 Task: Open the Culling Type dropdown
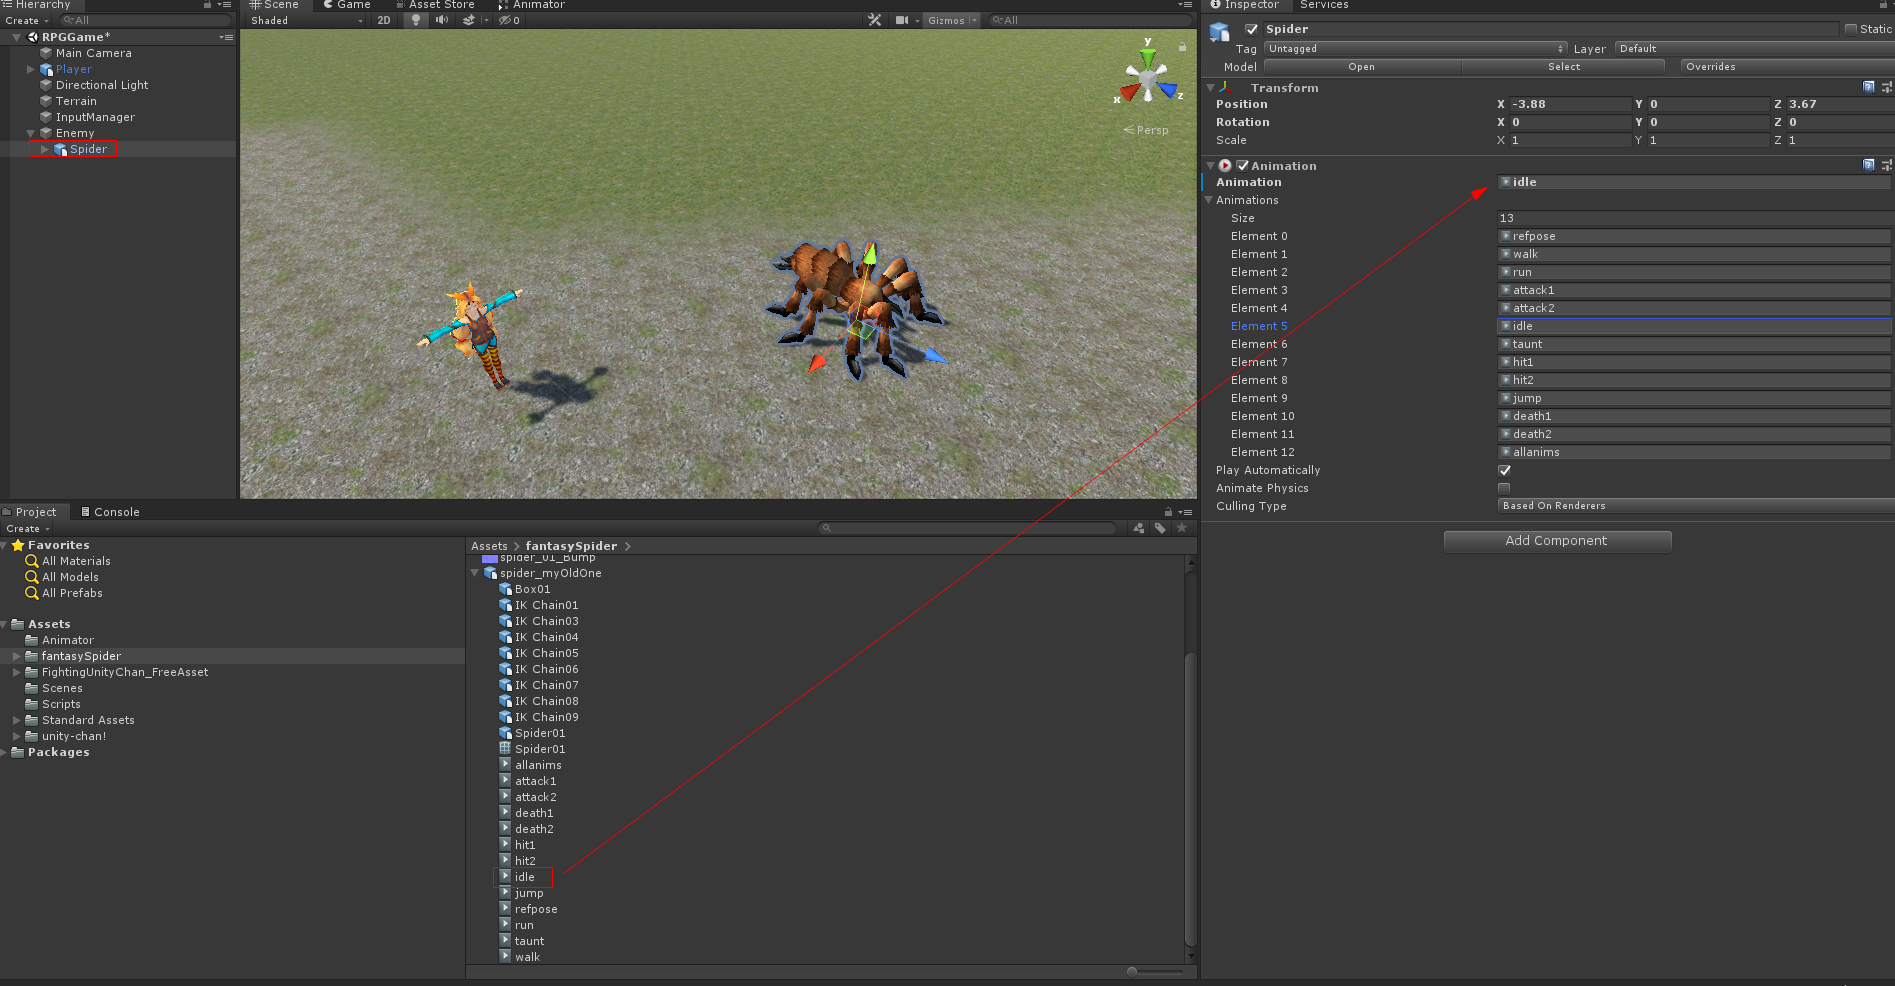pos(1695,506)
